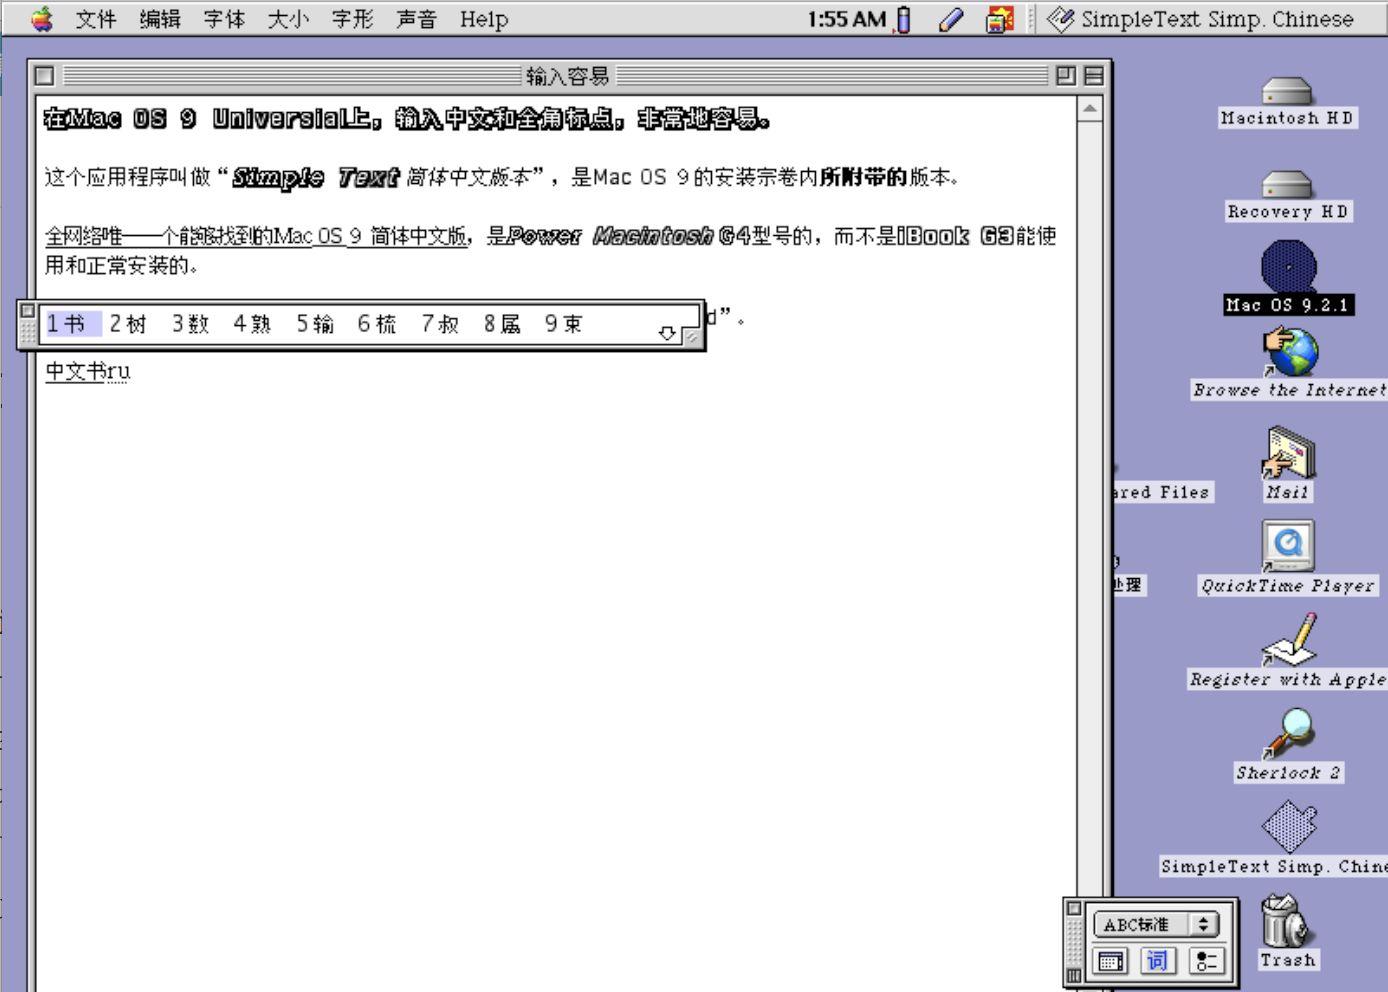Select the Recovery HD disk icon
1388x992 pixels.
(x=1287, y=197)
